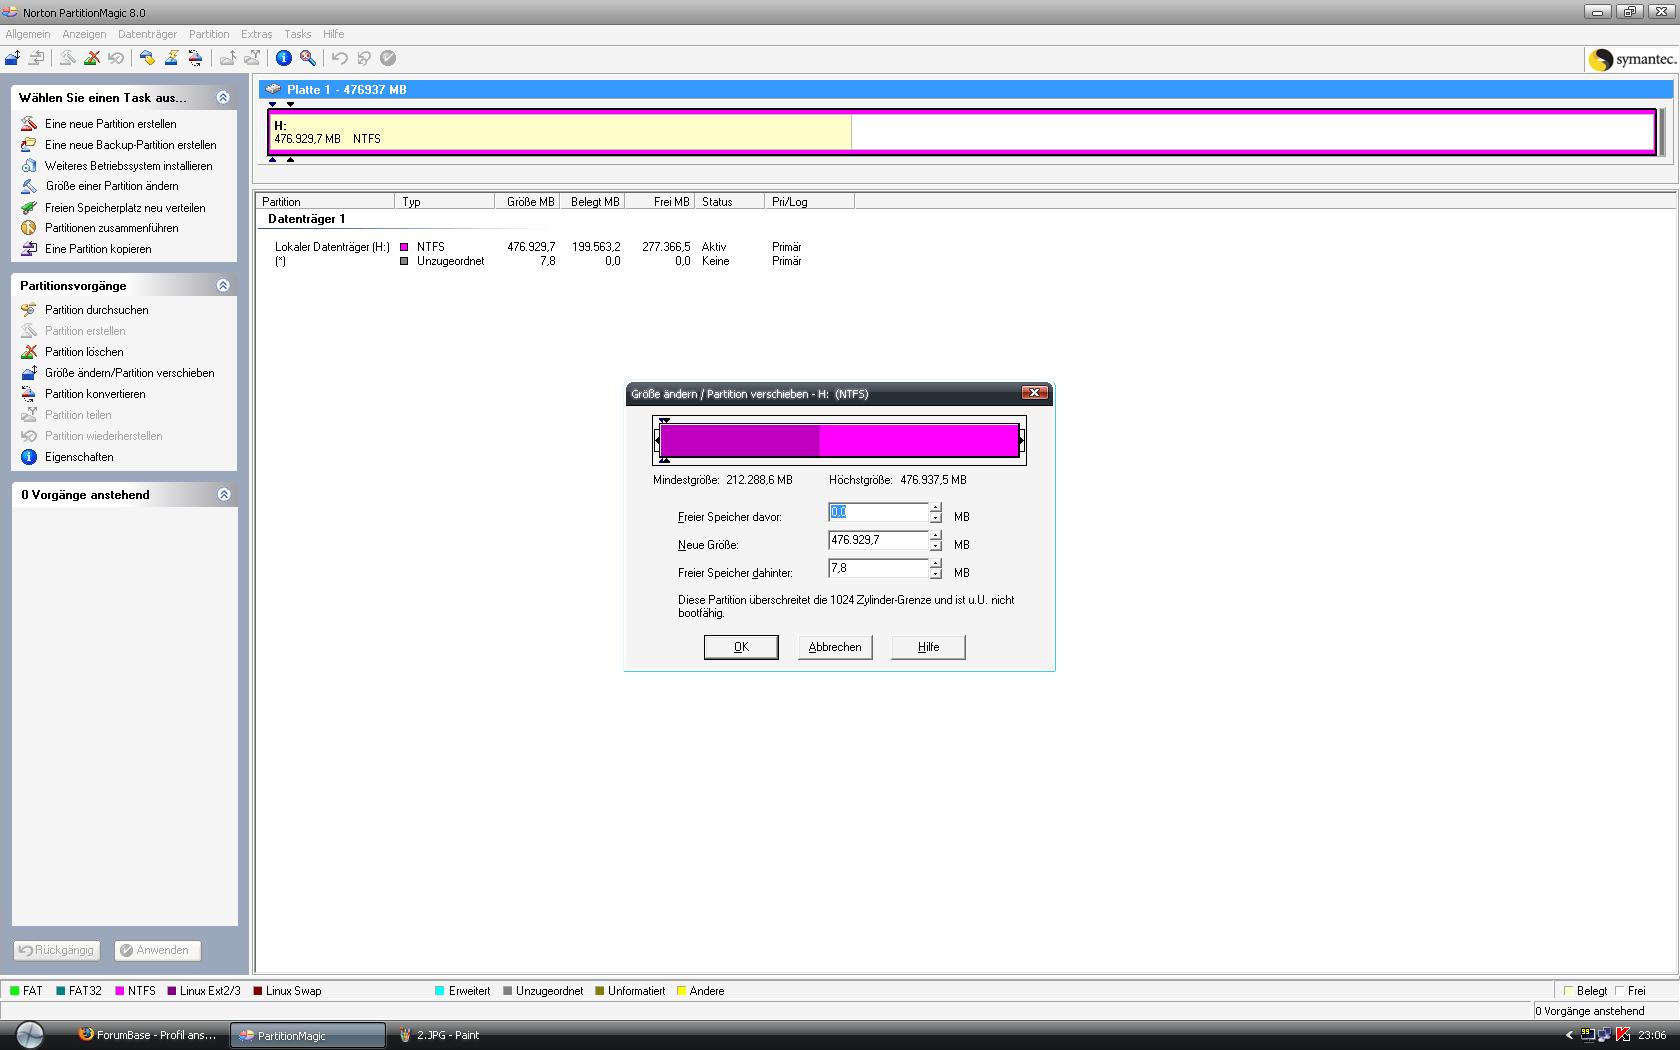Collapse the Partitionsvorgänge panel
This screenshot has width=1680, height=1050.
pyautogui.click(x=223, y=285)
